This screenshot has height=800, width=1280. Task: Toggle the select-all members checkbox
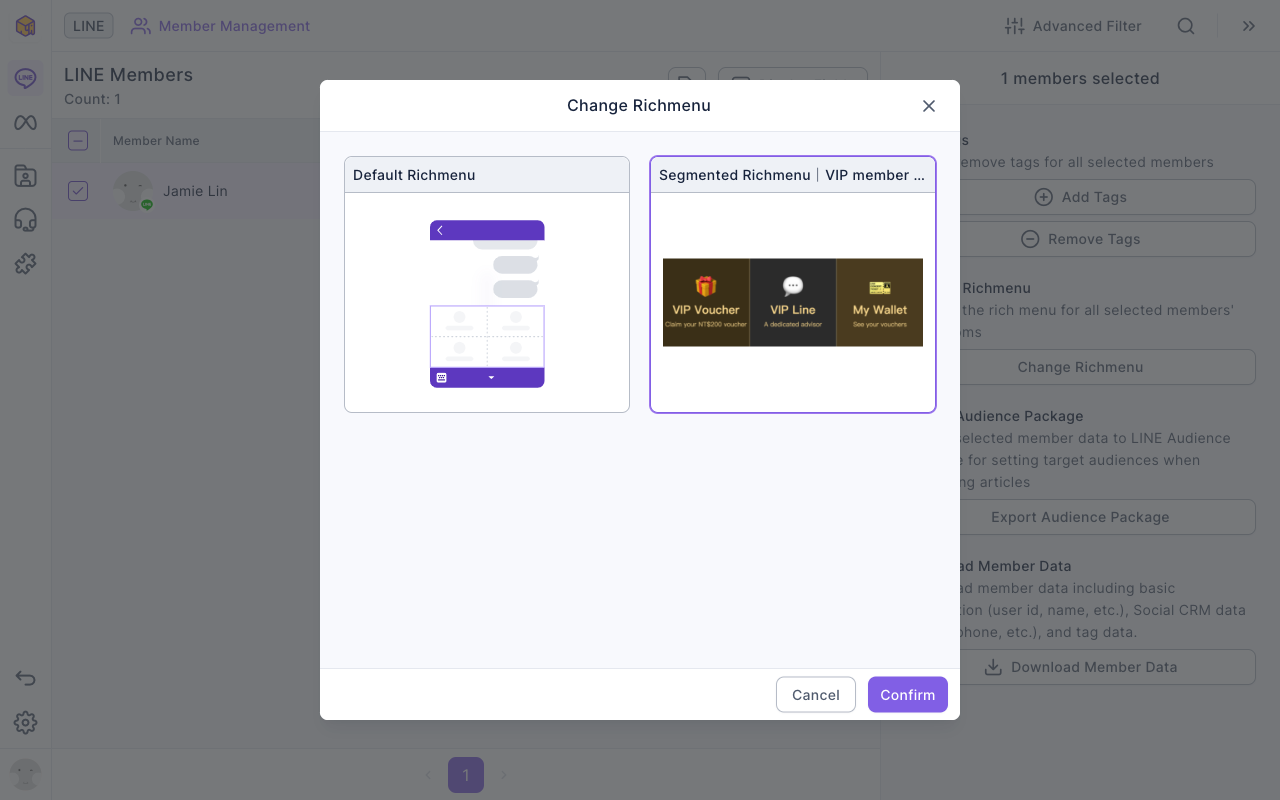78,141
